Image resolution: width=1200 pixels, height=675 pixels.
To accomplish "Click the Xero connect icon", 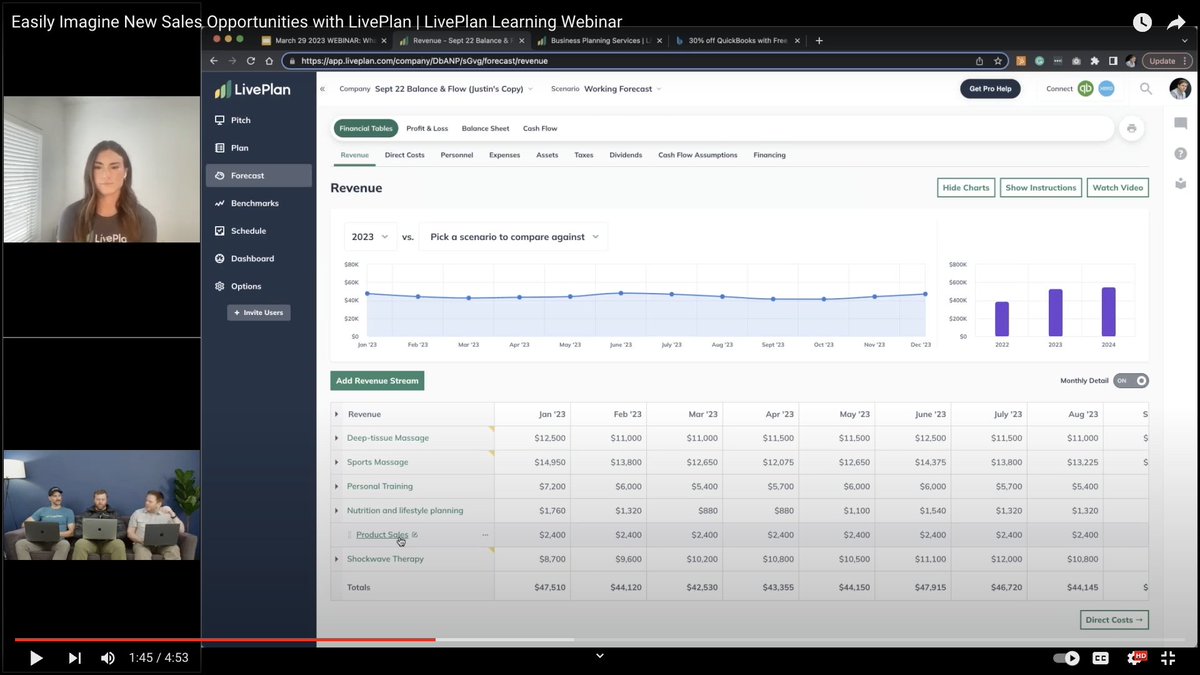I will pyautogui.click(x=1106, y=88).
